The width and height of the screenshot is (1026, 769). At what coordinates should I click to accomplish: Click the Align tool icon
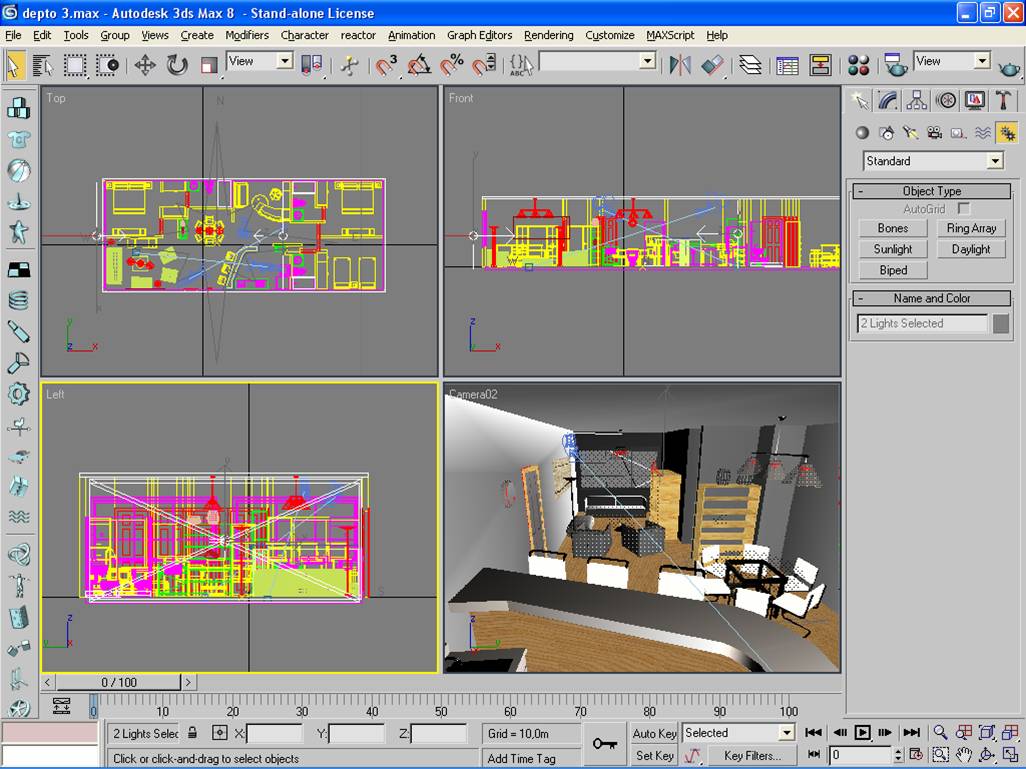(713, 65)
